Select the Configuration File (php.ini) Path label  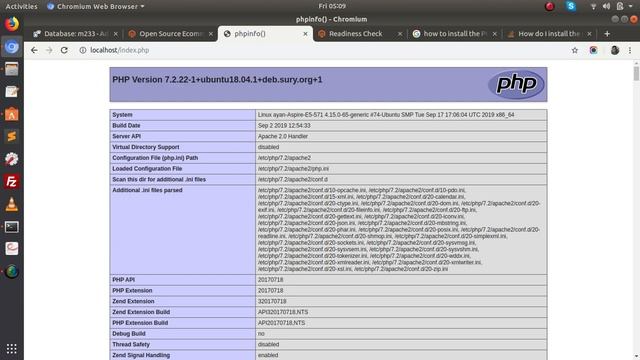[x=155, y=158]
